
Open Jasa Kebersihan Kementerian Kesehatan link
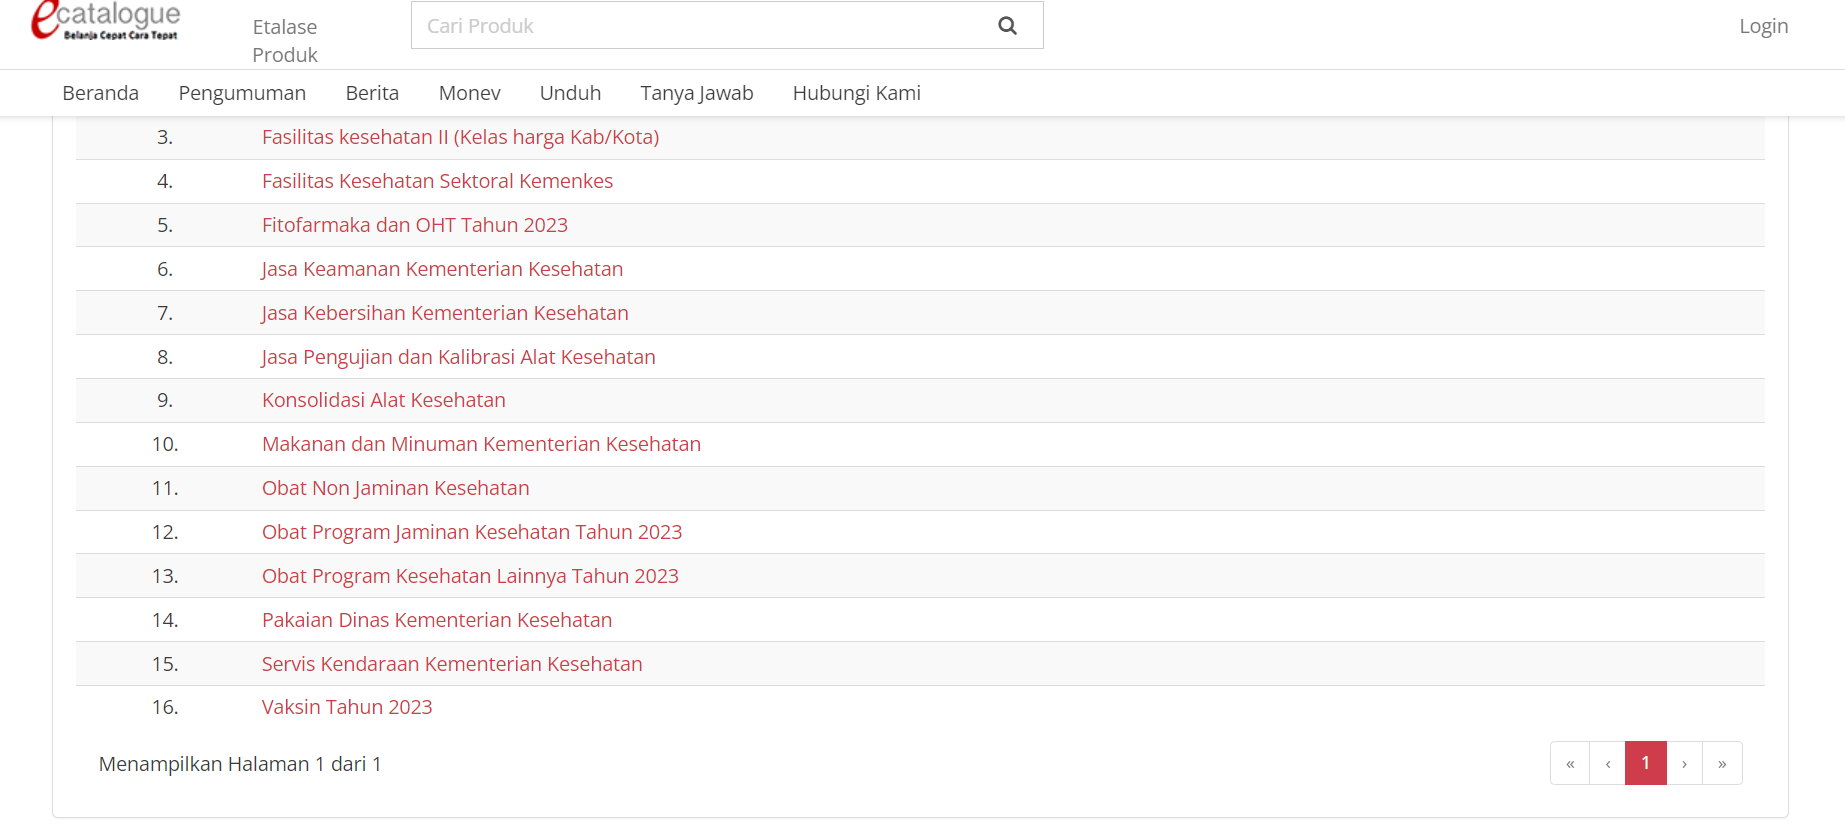coord(445,313)
